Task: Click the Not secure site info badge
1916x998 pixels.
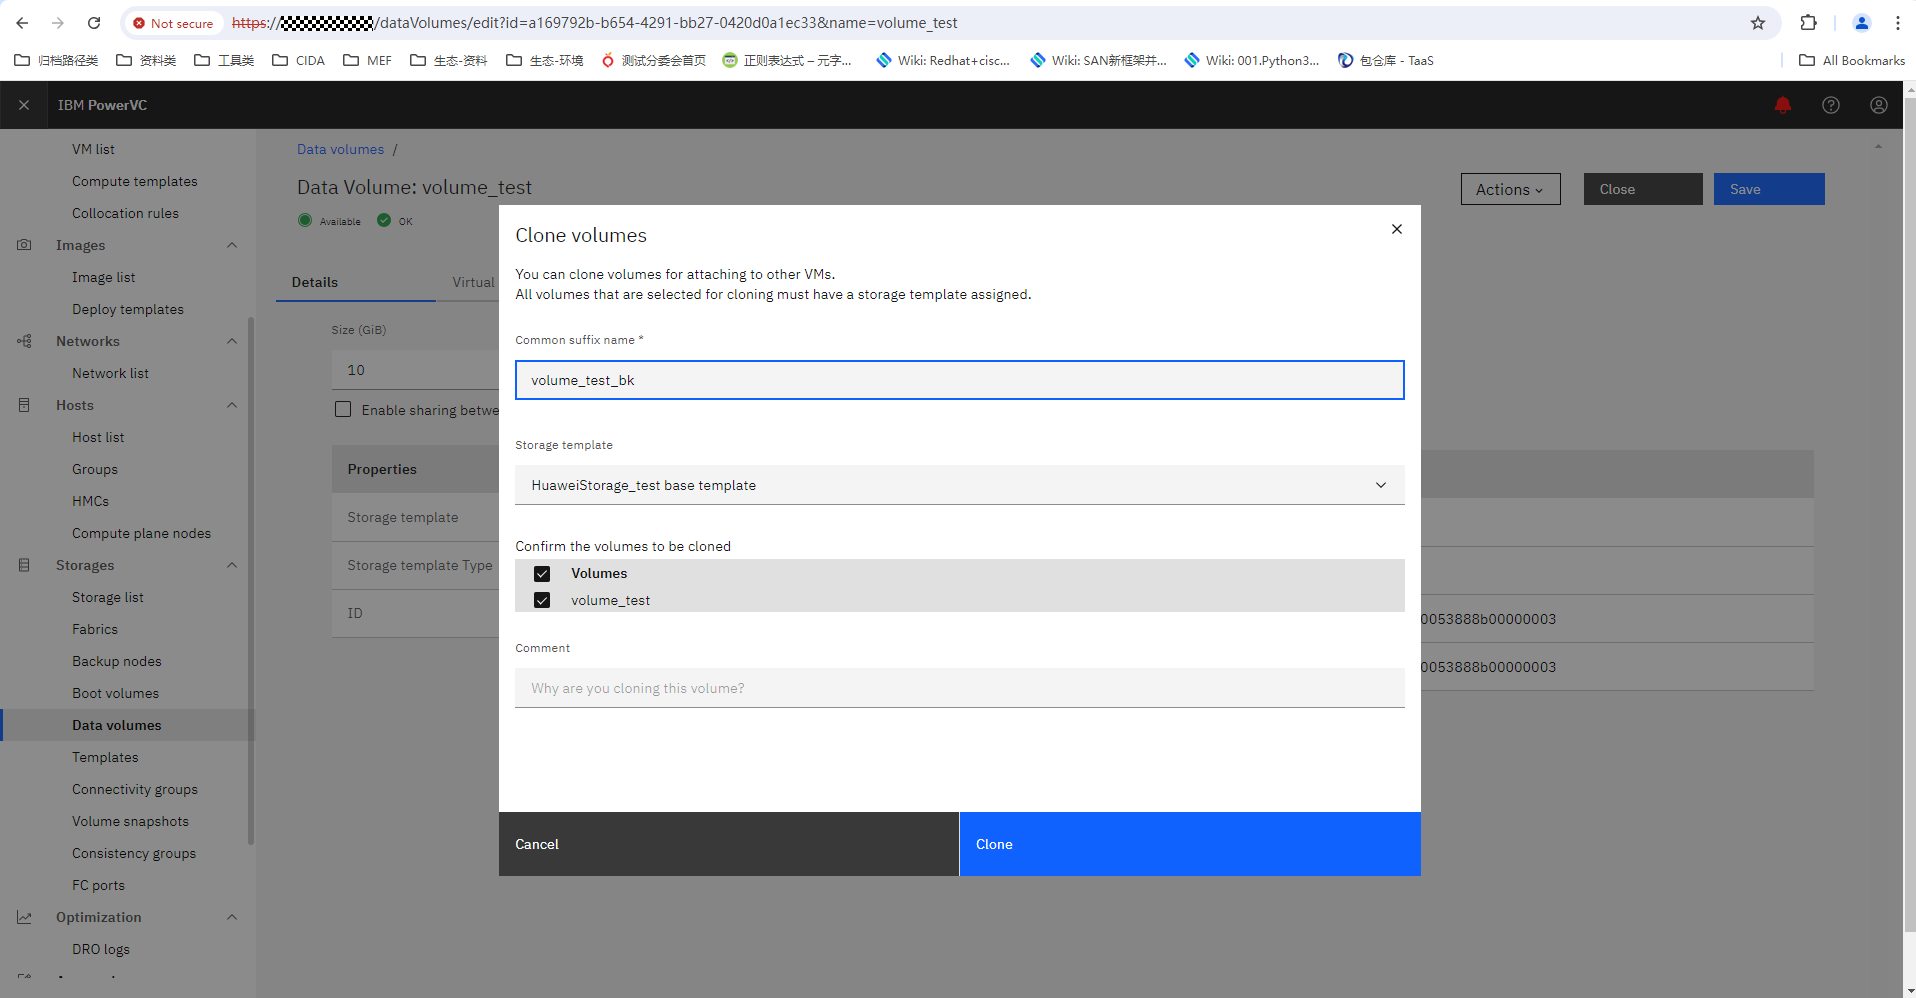Action: (173, 23)
